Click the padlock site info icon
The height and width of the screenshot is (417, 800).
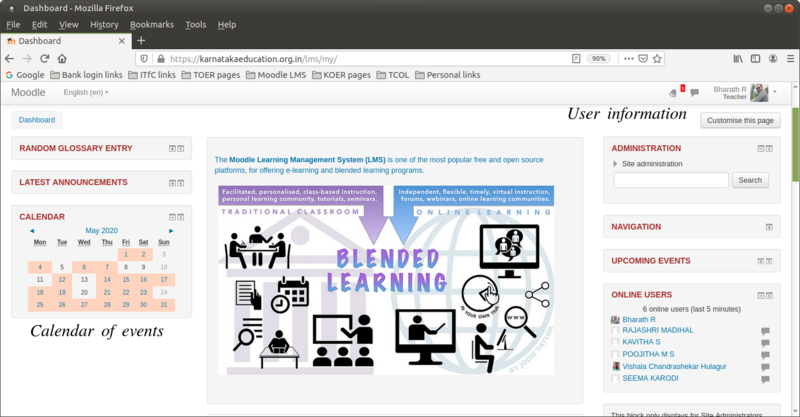(x=161, y=59)
